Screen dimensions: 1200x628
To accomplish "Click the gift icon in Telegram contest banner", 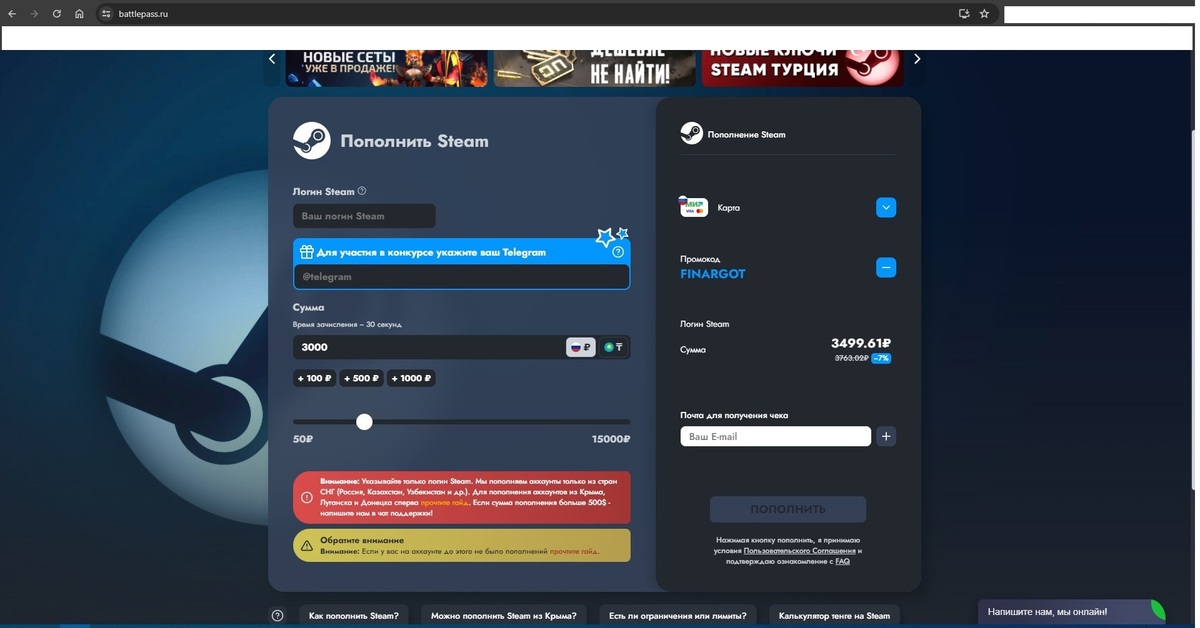I will (307, 252).
